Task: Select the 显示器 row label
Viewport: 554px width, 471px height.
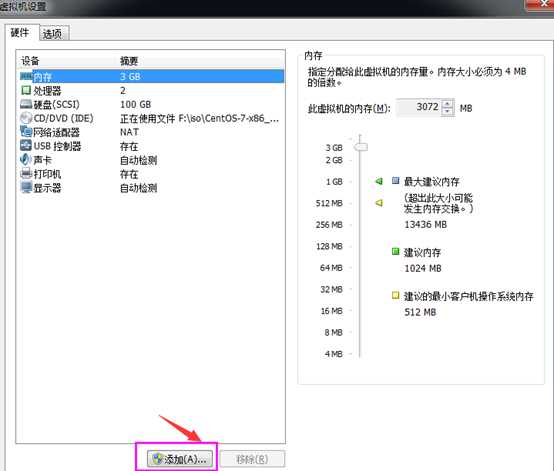Action: pyautogui.click(x=47, y=188)
